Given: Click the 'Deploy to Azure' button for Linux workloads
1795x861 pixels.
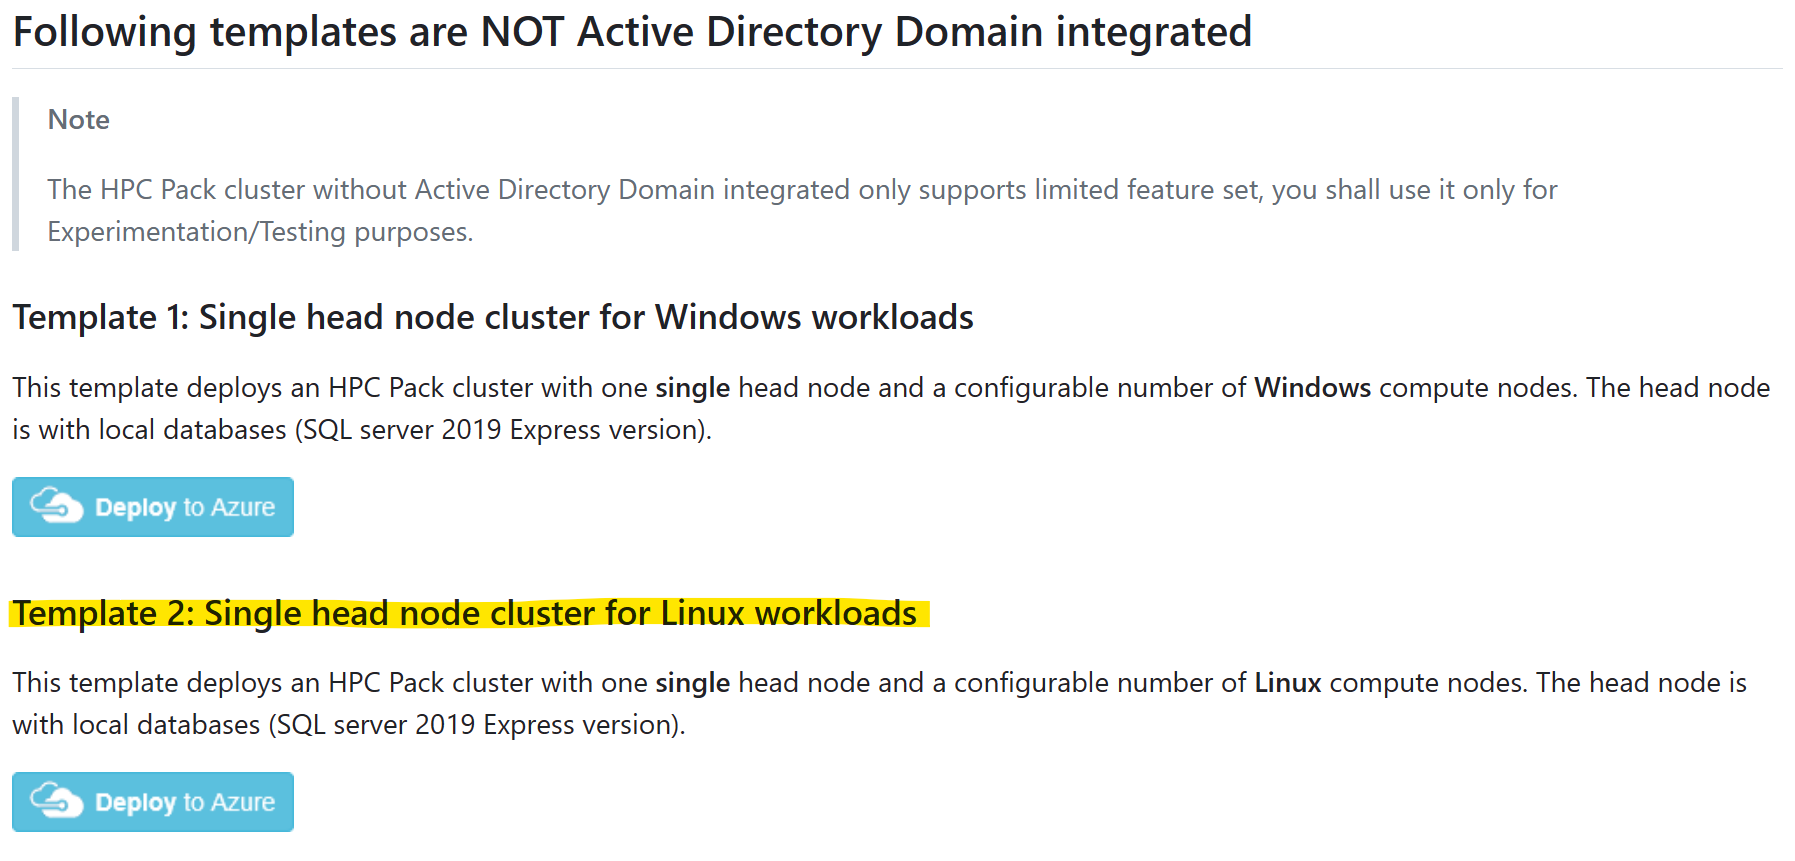Looking at the screenshot, I should coord(152,801).
